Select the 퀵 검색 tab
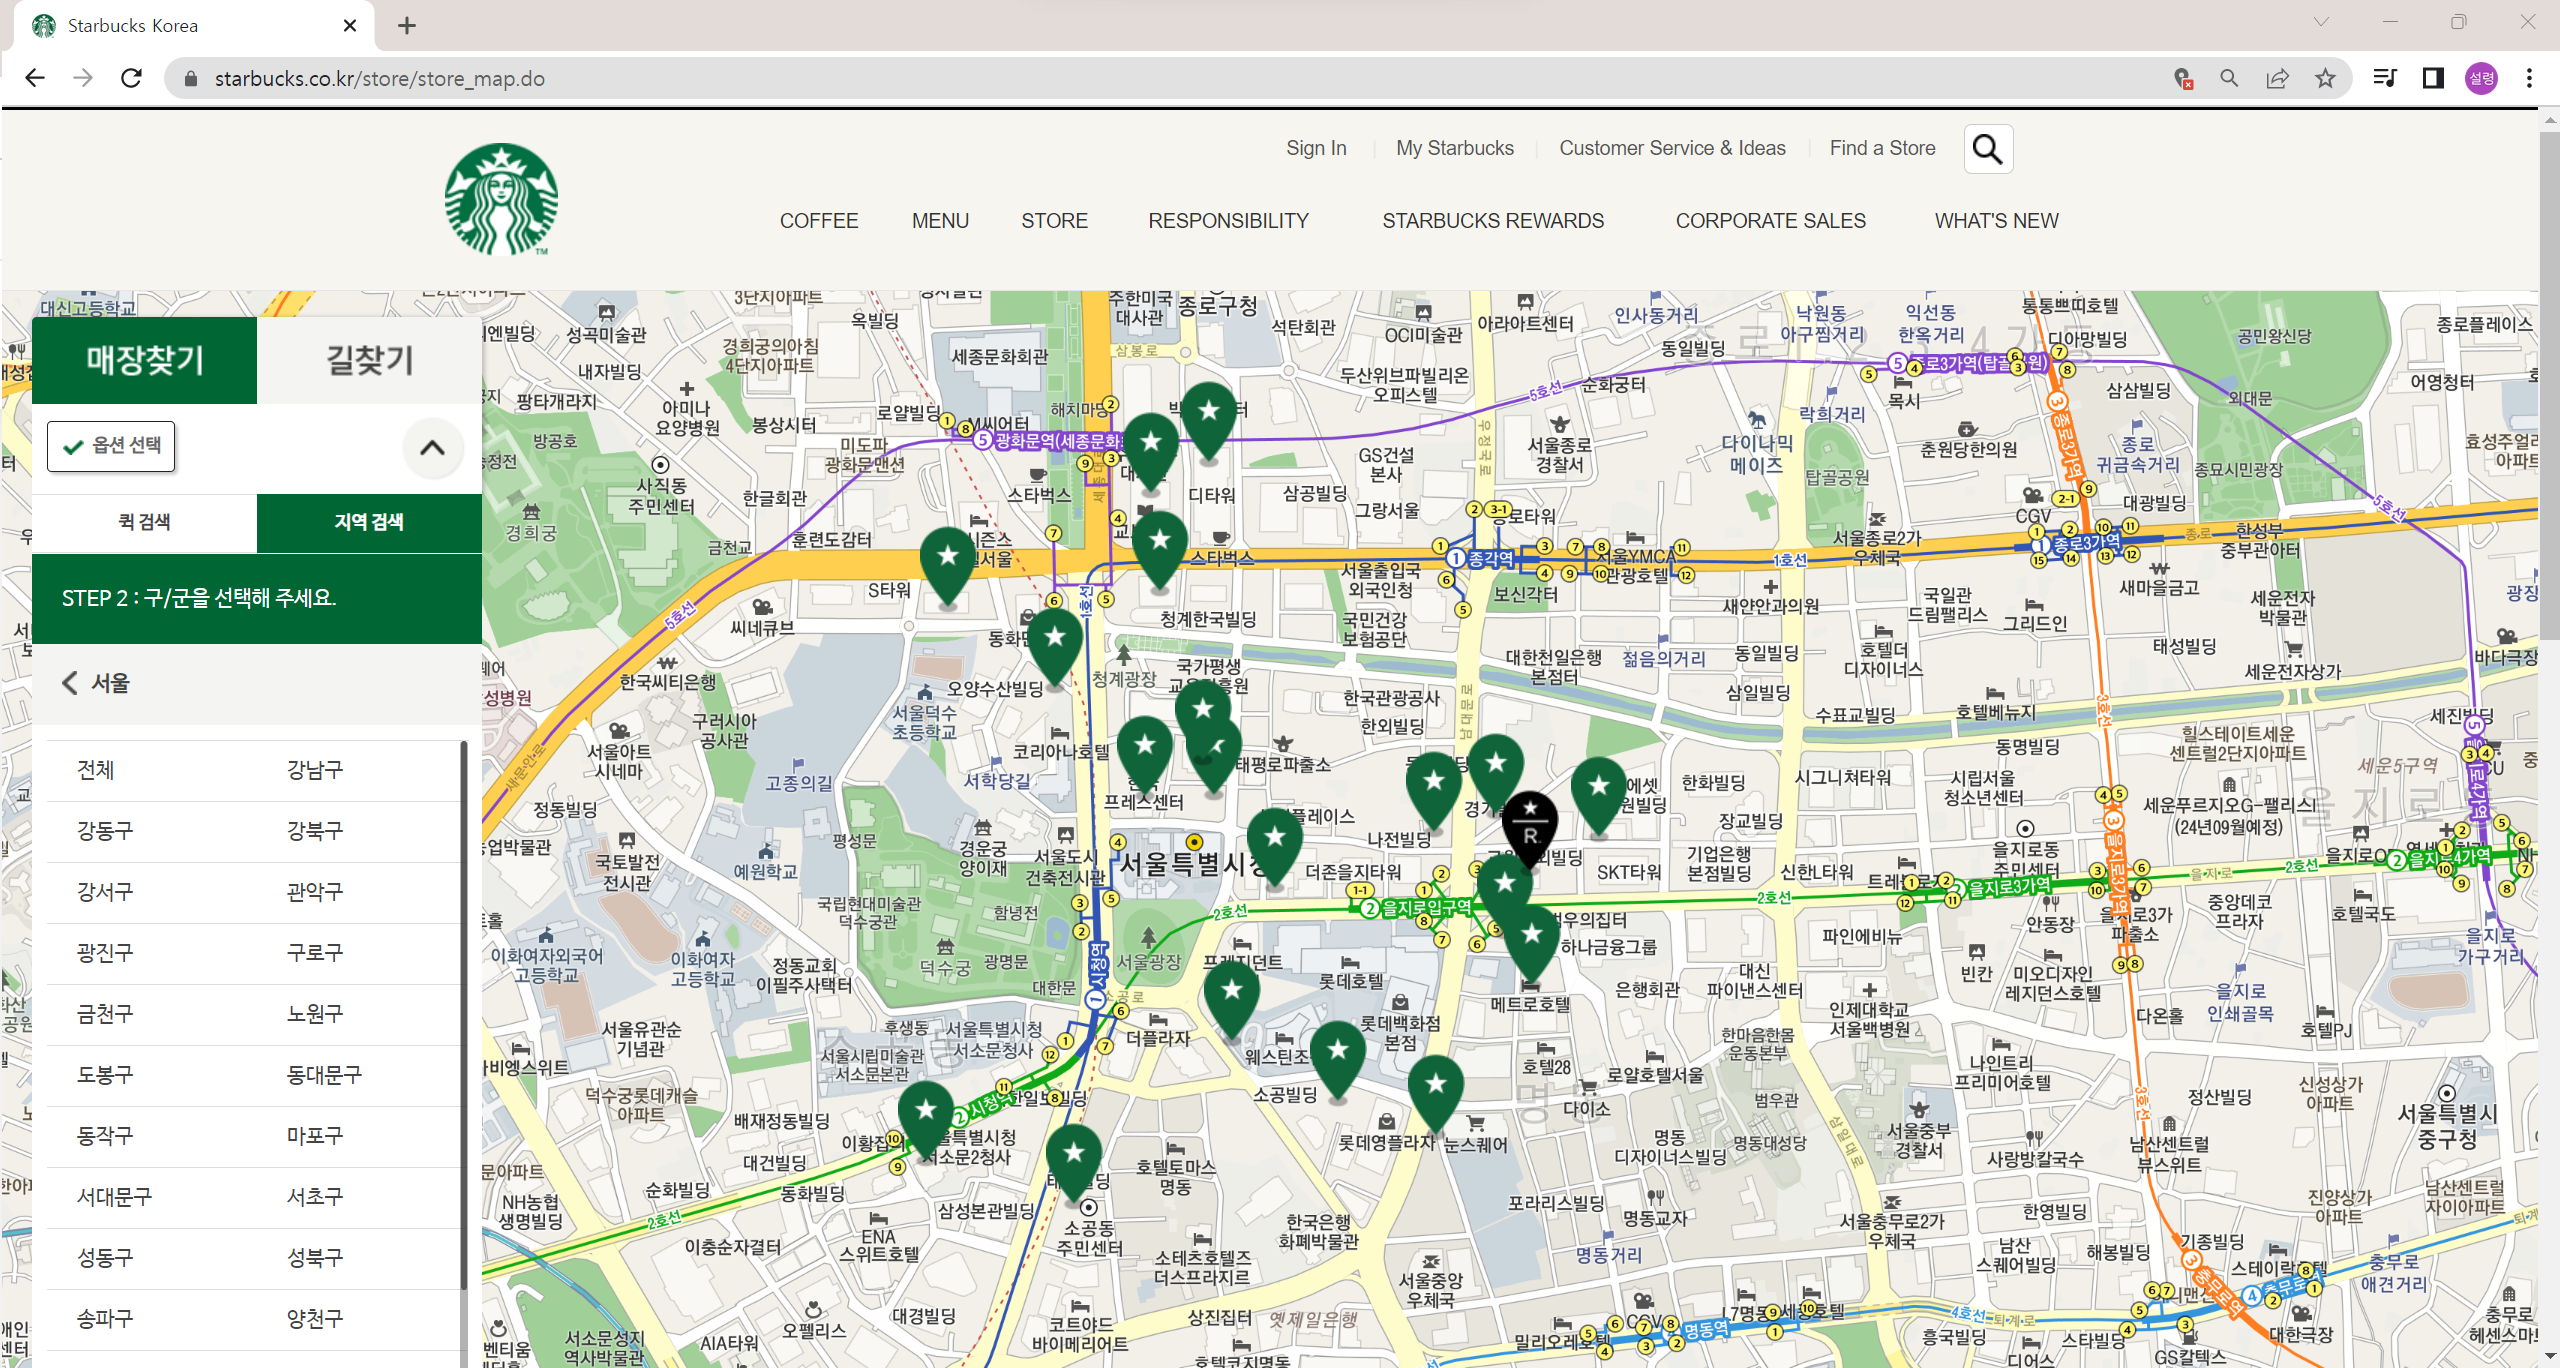Screen dimensions: 2560x1368 [x=144, y=522]
